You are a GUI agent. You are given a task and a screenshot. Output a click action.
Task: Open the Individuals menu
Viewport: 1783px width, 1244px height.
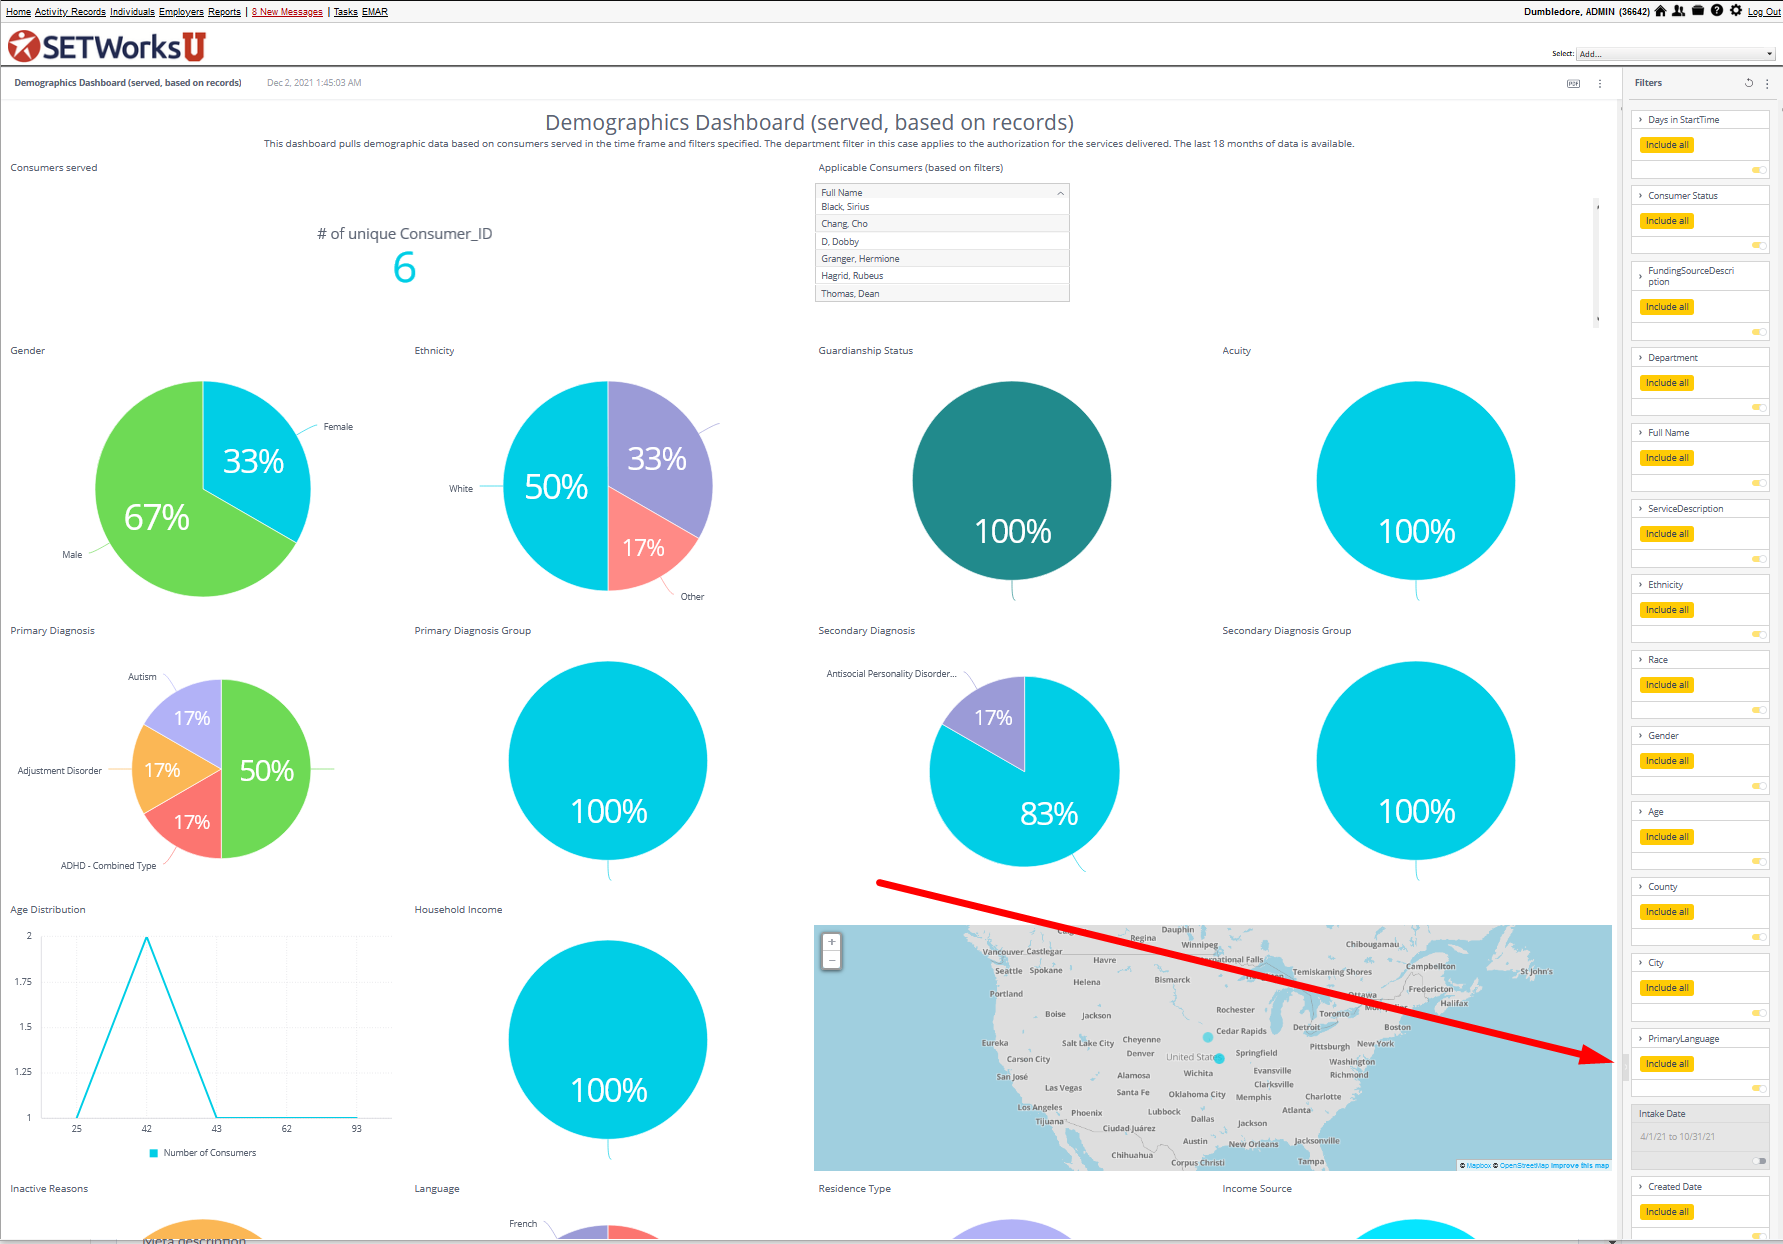tap(132, 12)
